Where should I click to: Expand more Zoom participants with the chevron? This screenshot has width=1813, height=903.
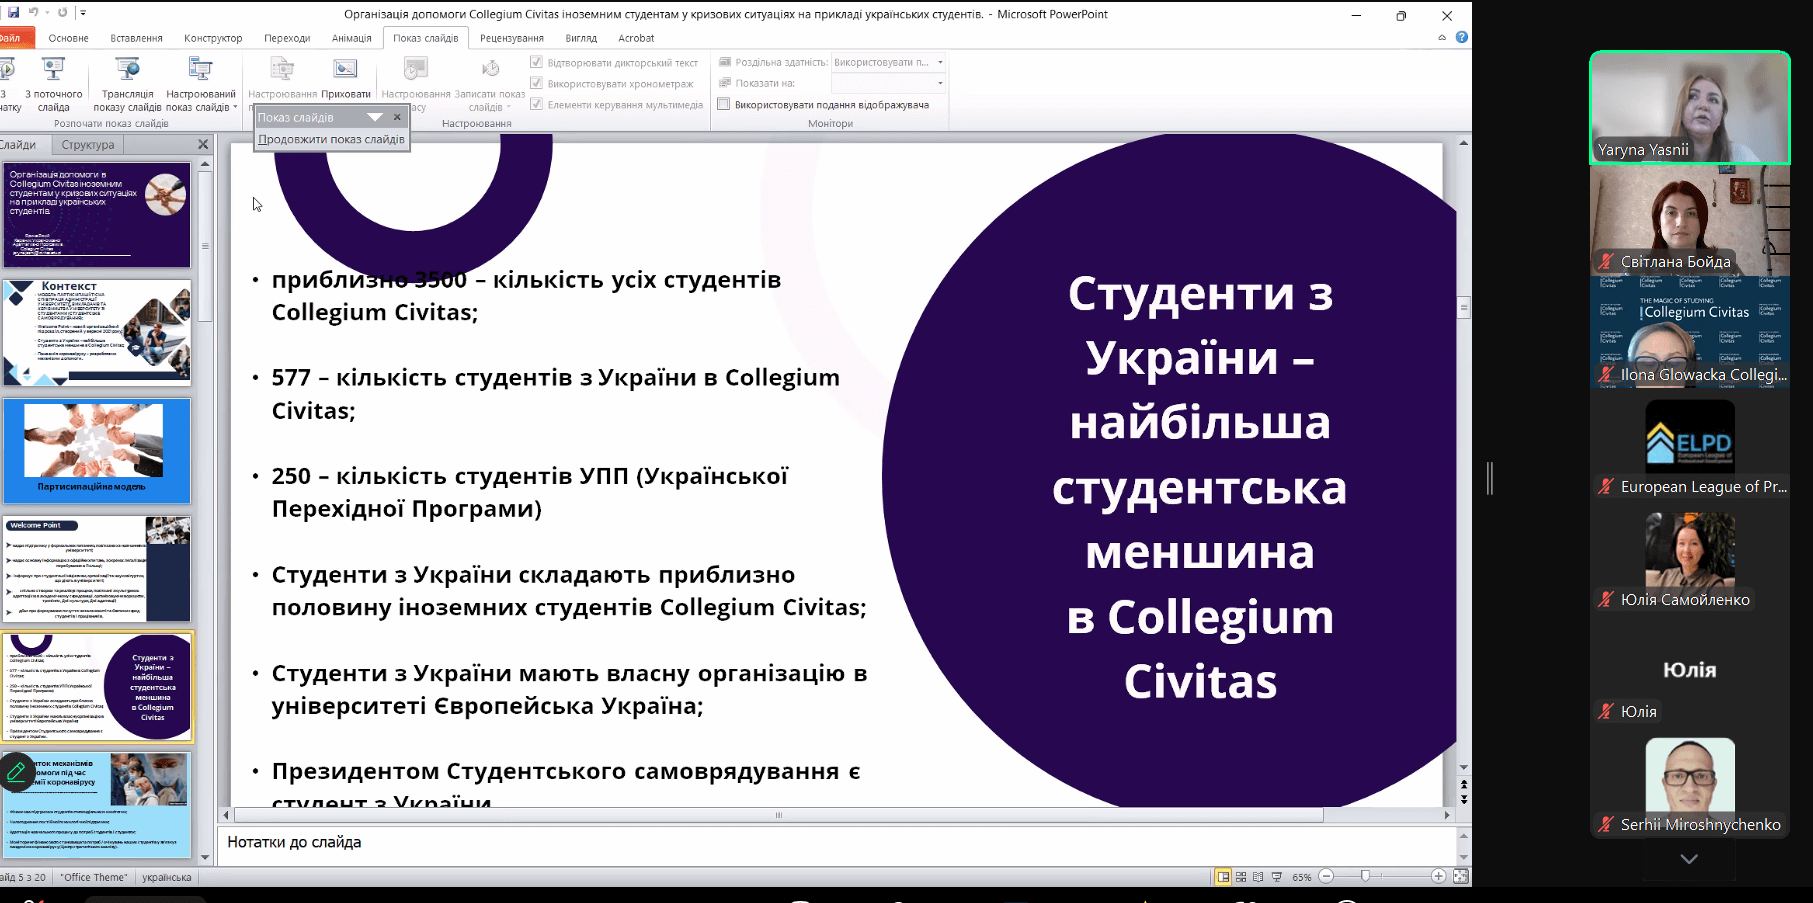1688,859
